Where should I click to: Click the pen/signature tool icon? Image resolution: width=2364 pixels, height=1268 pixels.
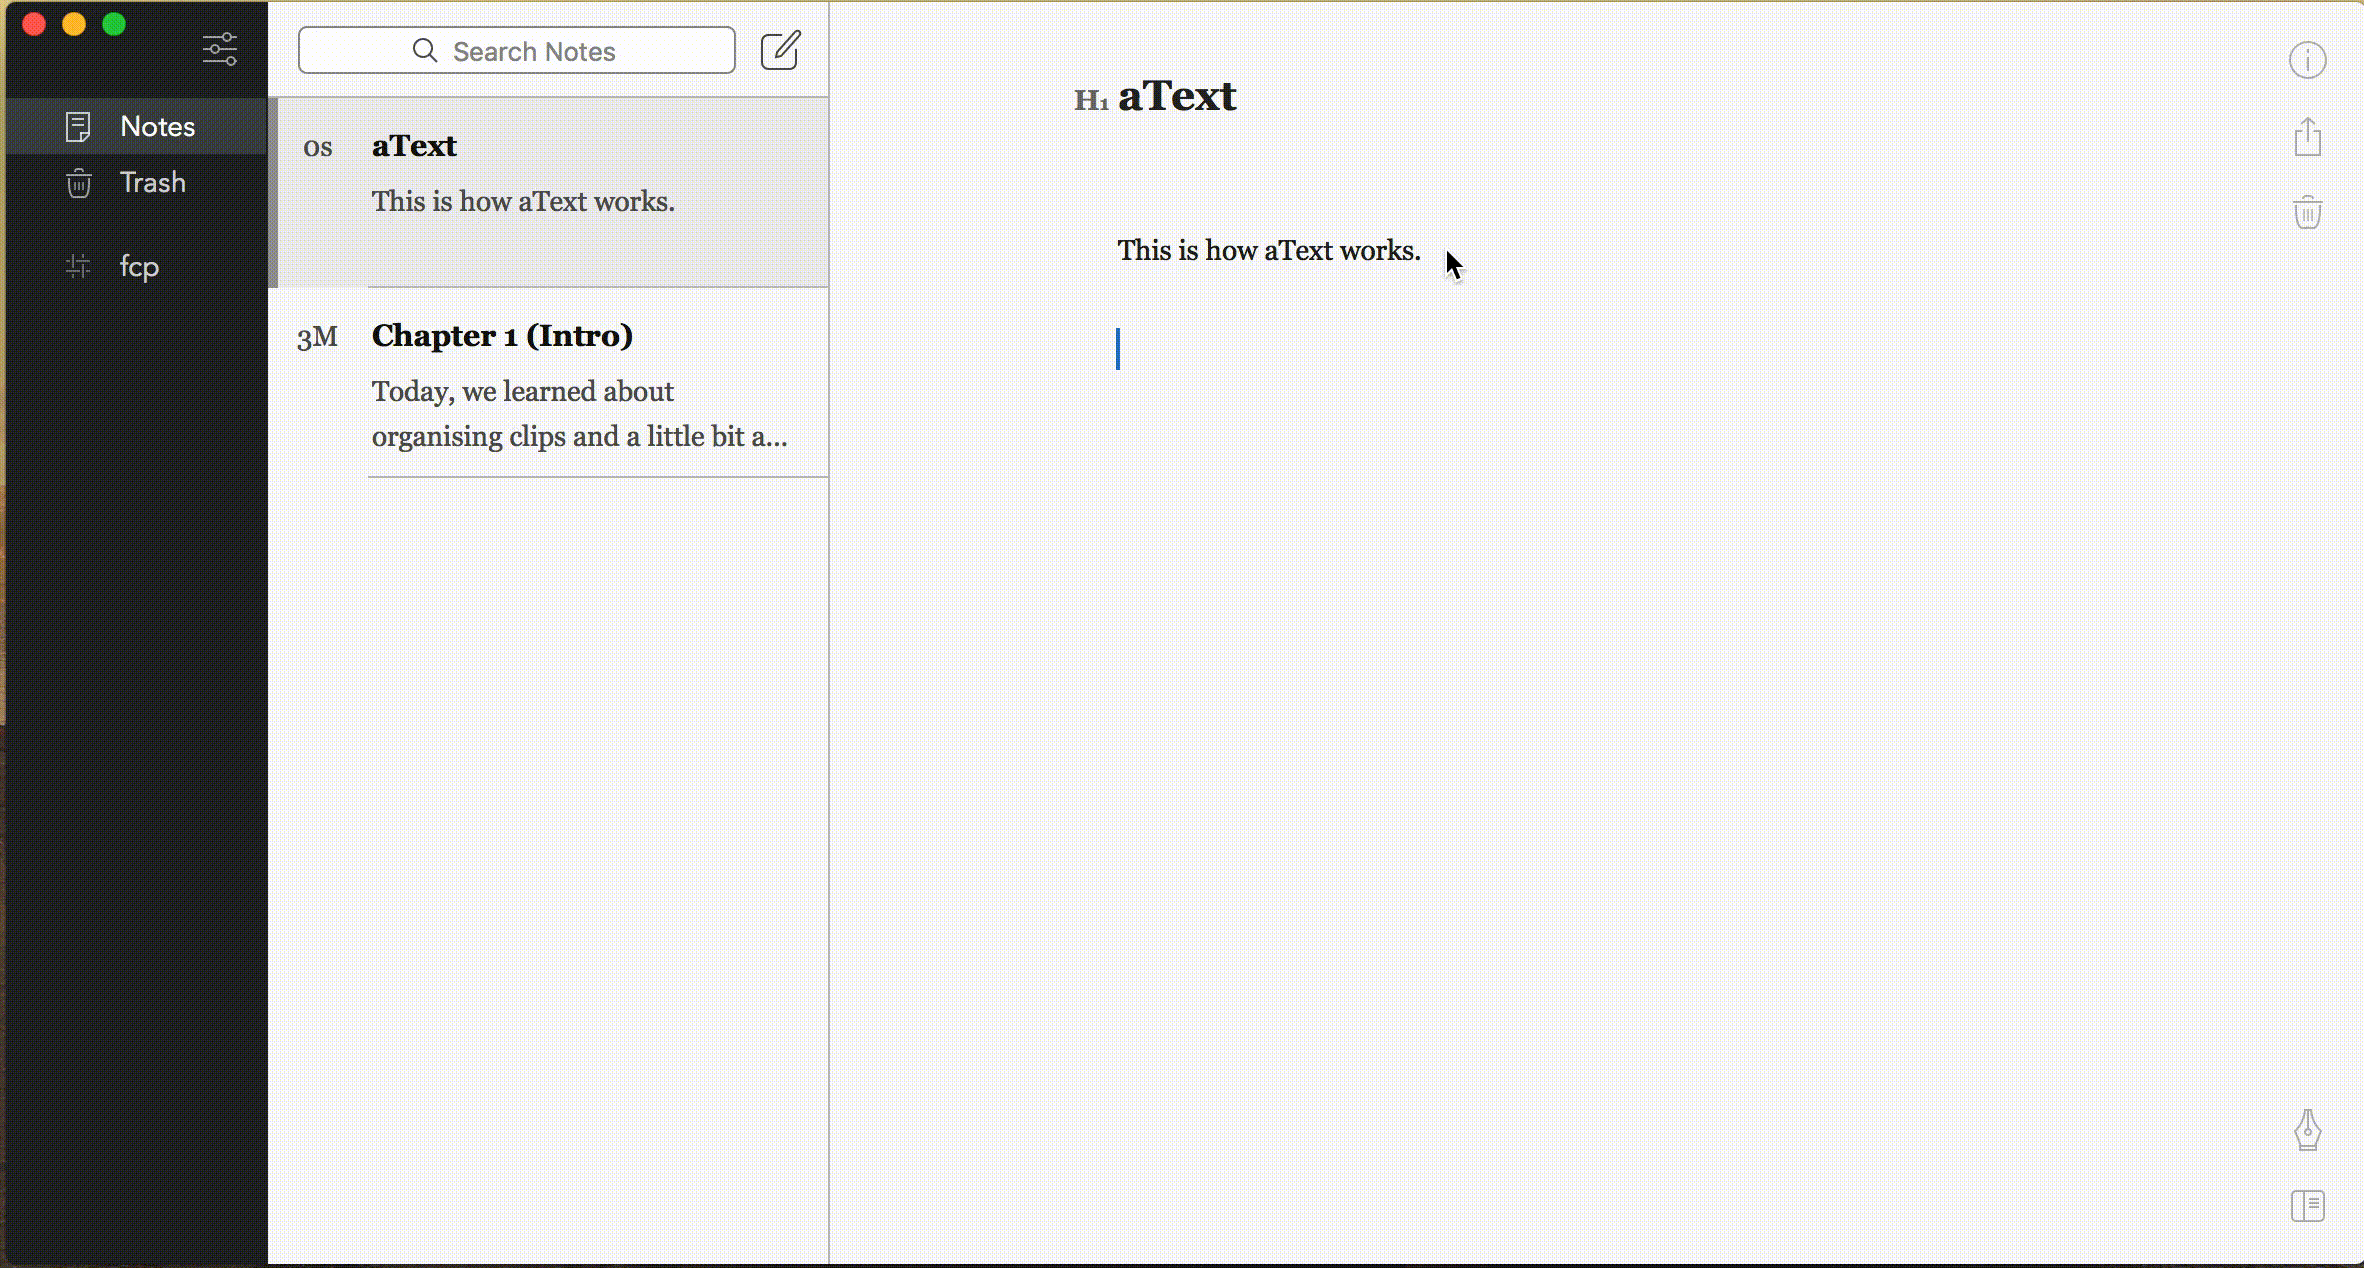point(2309,1129)
